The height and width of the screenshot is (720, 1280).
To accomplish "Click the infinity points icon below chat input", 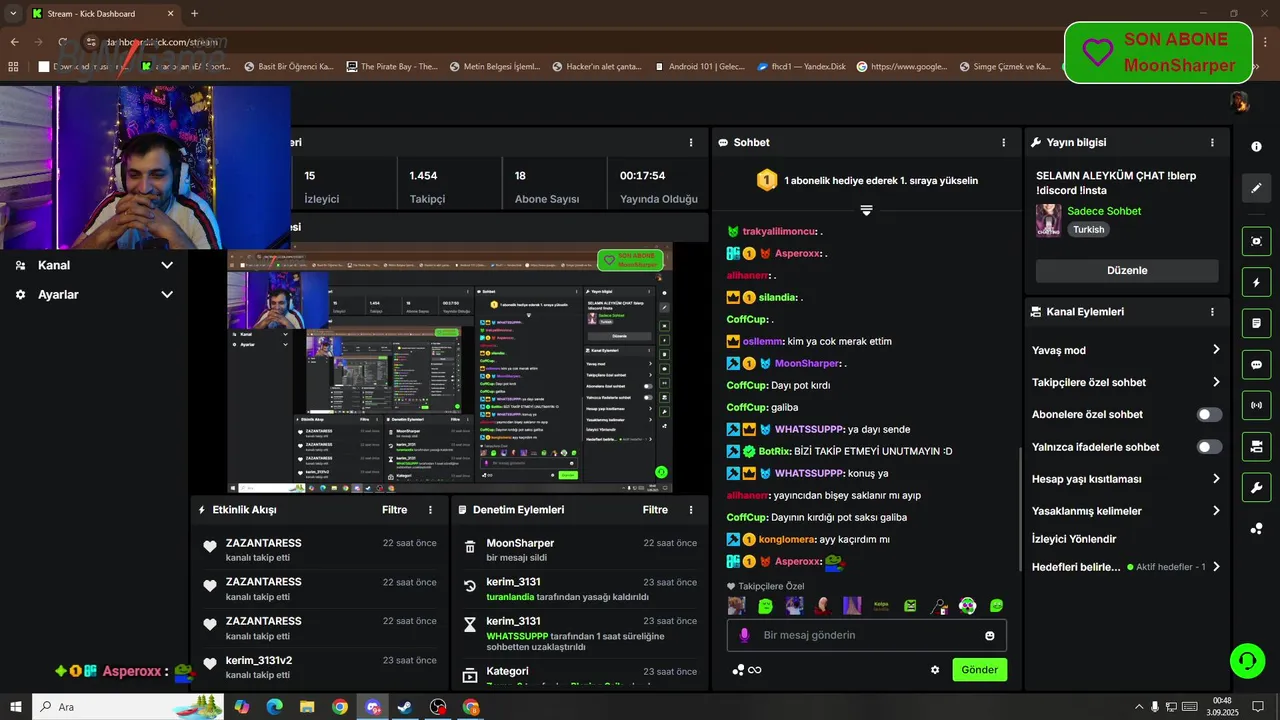I will 747,670.
